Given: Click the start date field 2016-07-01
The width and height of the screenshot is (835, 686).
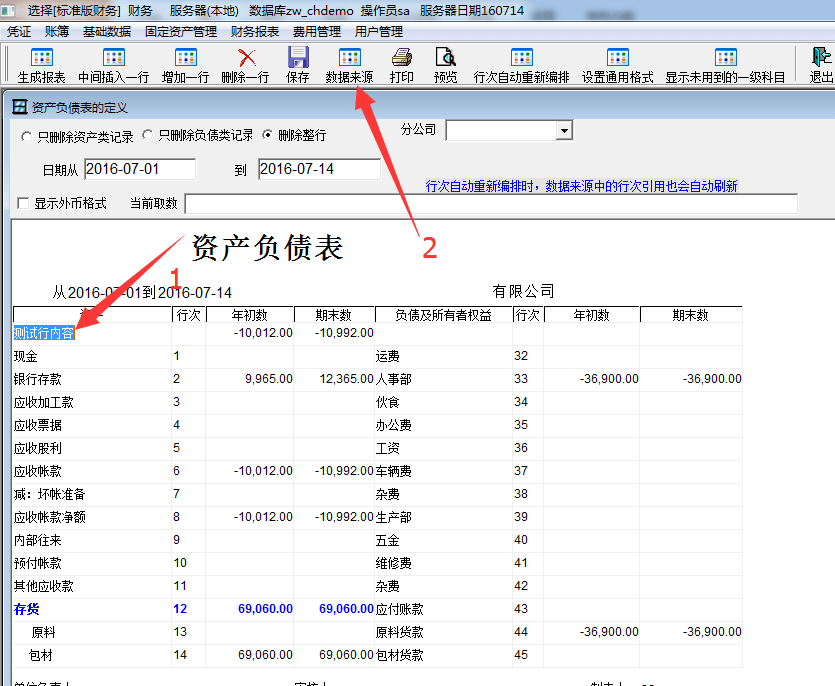Looking at the screenshot, I should pos(139,169).
